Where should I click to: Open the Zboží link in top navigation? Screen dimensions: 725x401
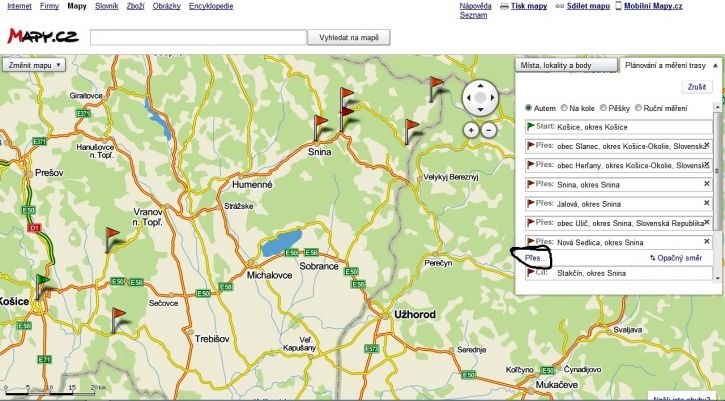135,6
